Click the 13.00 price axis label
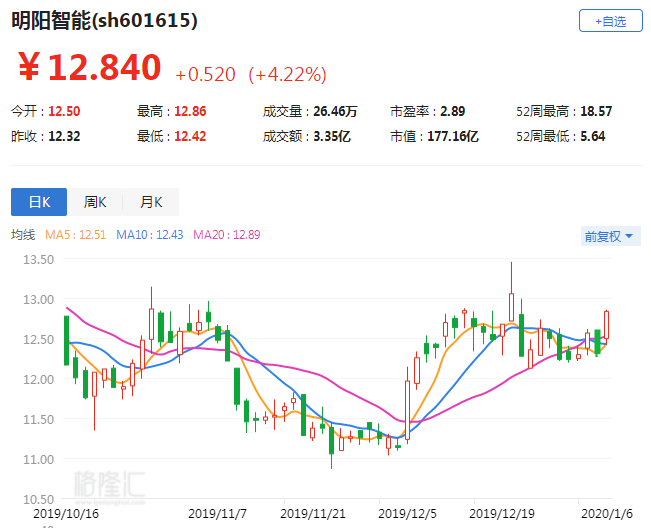The width and height of the screenshot is (651, 528). coord(39,300)
